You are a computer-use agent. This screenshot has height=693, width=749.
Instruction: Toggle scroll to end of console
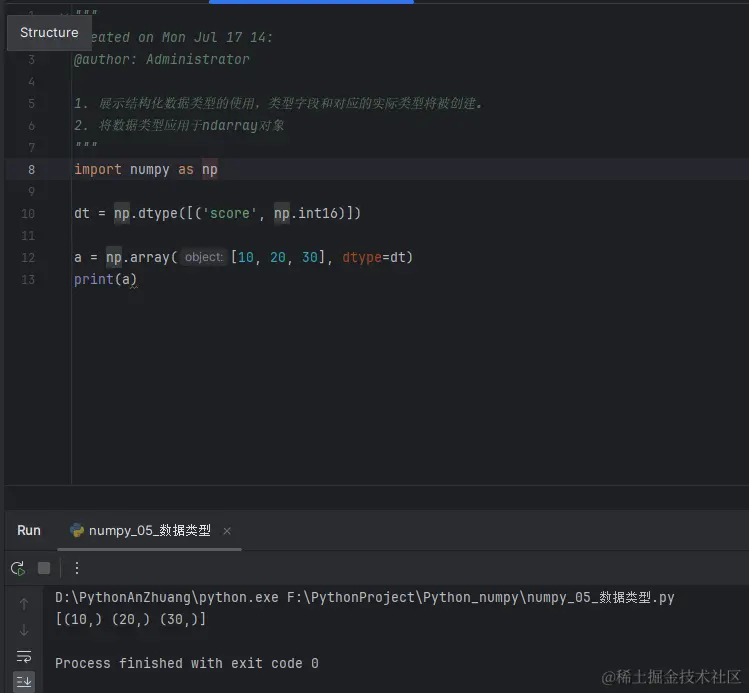point(24,682)
